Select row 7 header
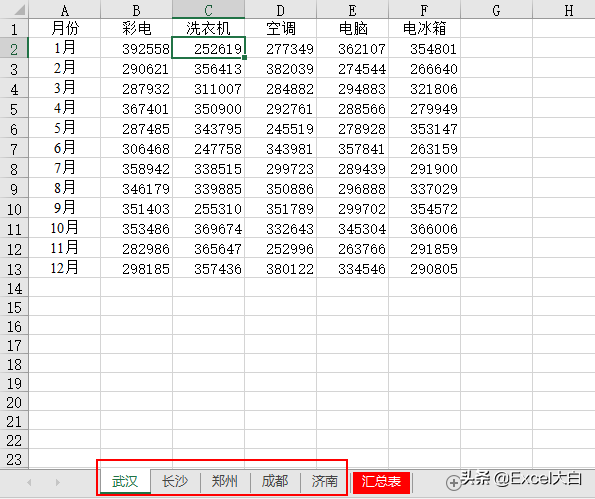595x499 pixels. (14, 149)
